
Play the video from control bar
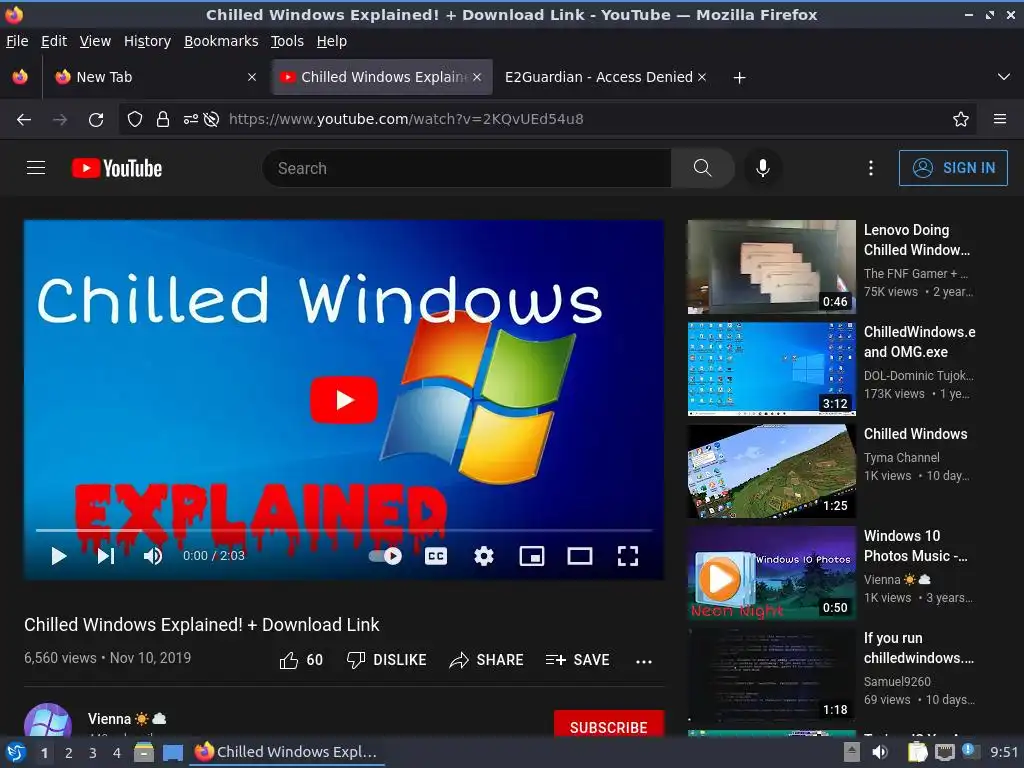[59, 556]
